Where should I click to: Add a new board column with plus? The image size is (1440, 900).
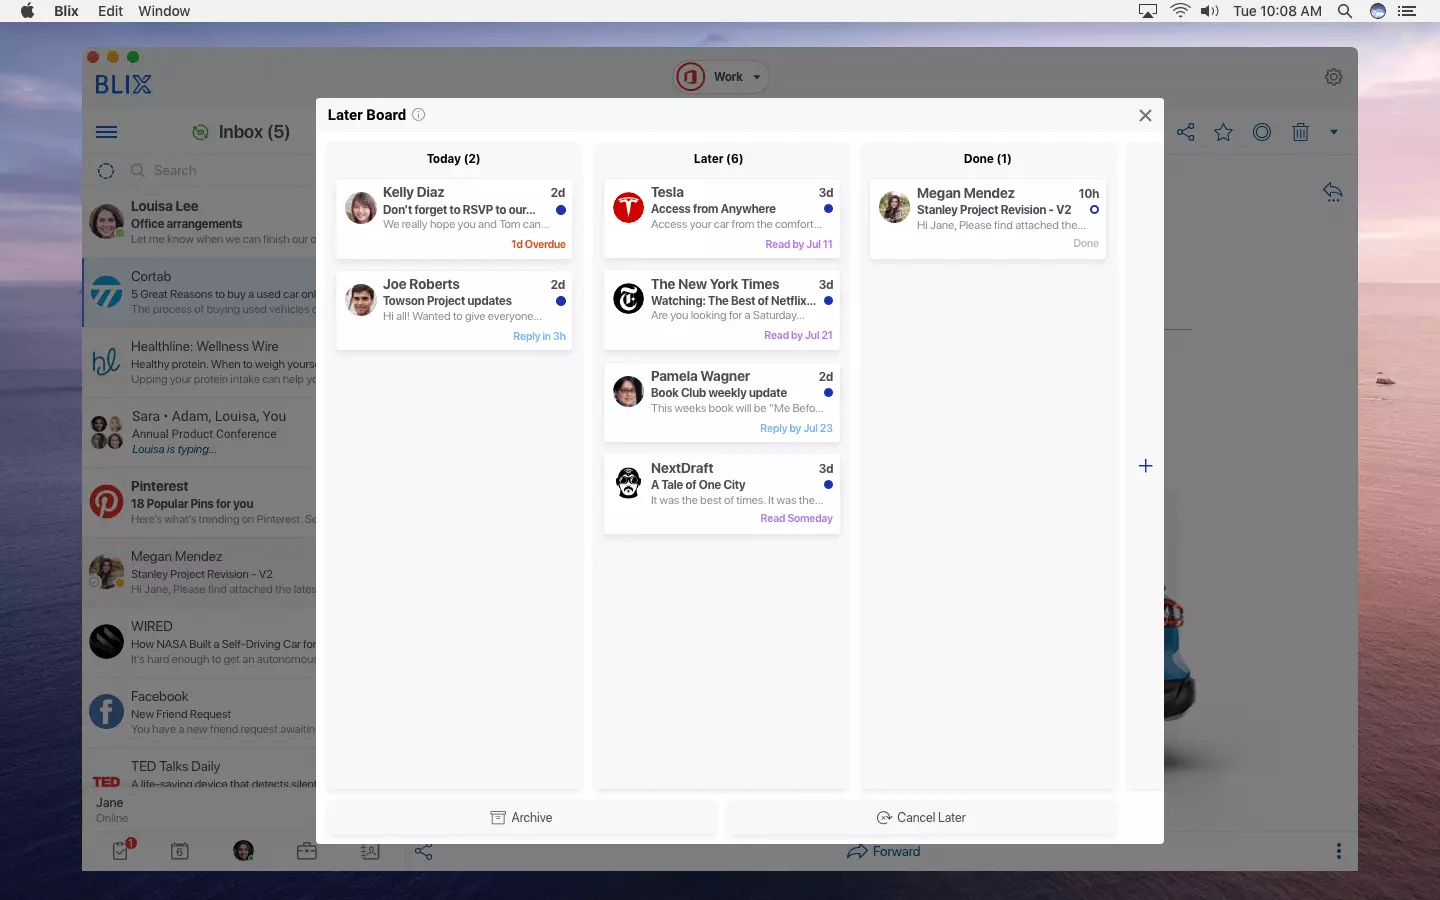tap(1146, 466)
